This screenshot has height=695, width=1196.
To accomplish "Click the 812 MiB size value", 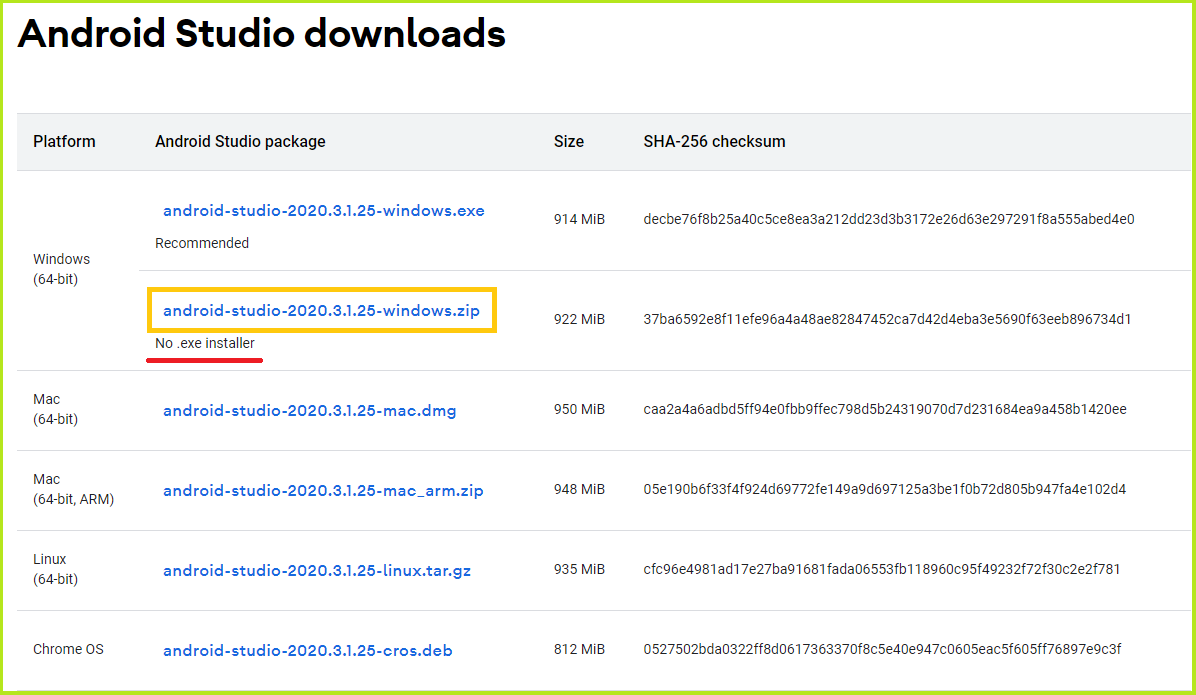I will [579, 649].
